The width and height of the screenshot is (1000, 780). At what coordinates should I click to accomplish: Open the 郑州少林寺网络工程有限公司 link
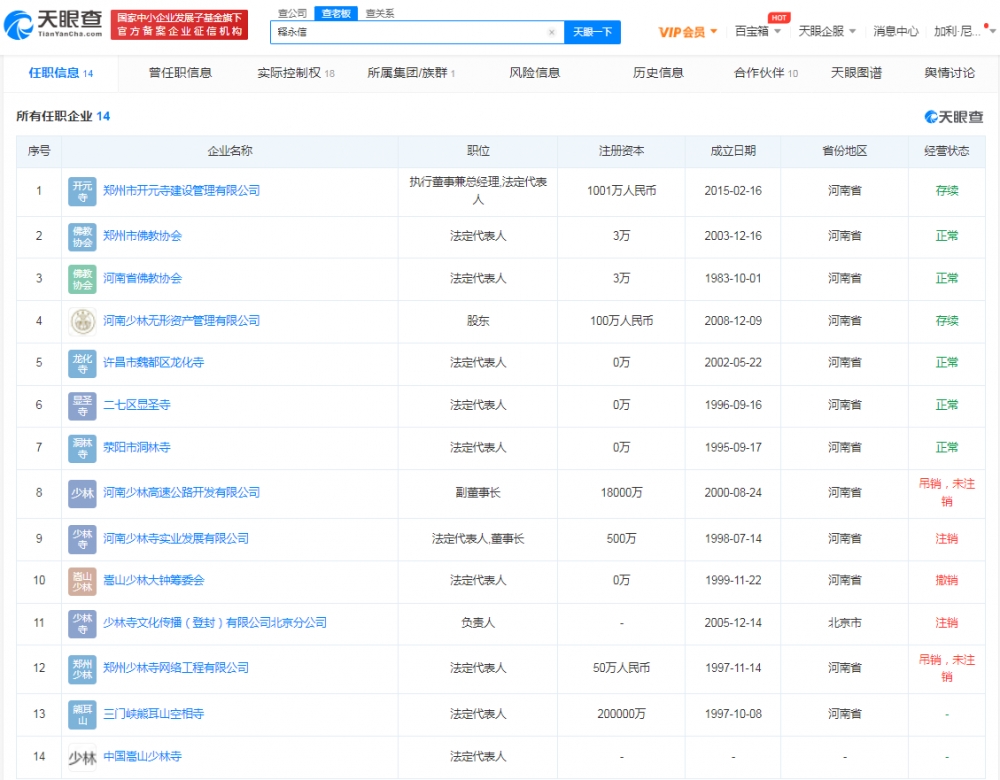(176, 668)
